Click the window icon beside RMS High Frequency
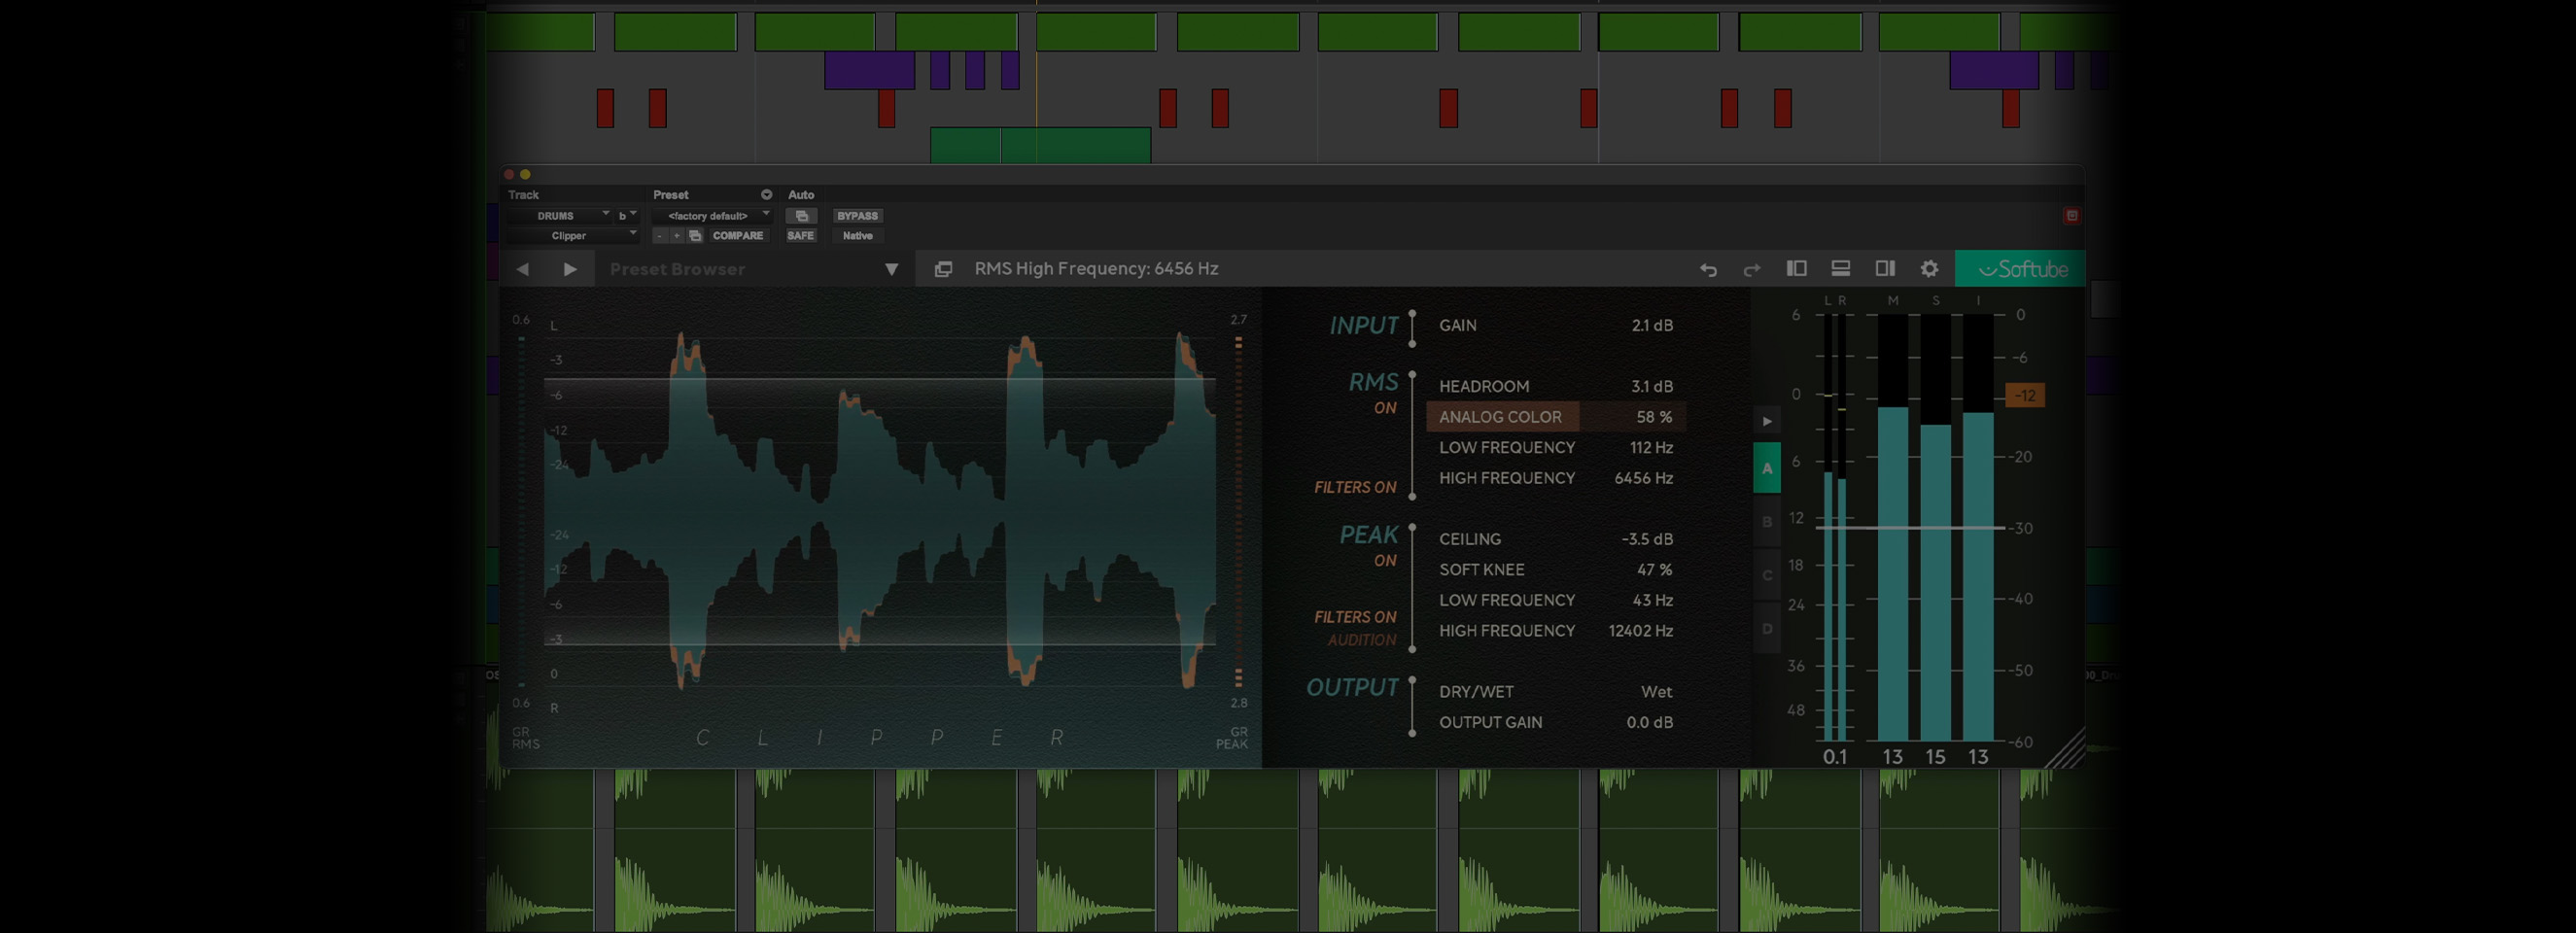This screenshot has height=933, width=2576. point(943,269)
